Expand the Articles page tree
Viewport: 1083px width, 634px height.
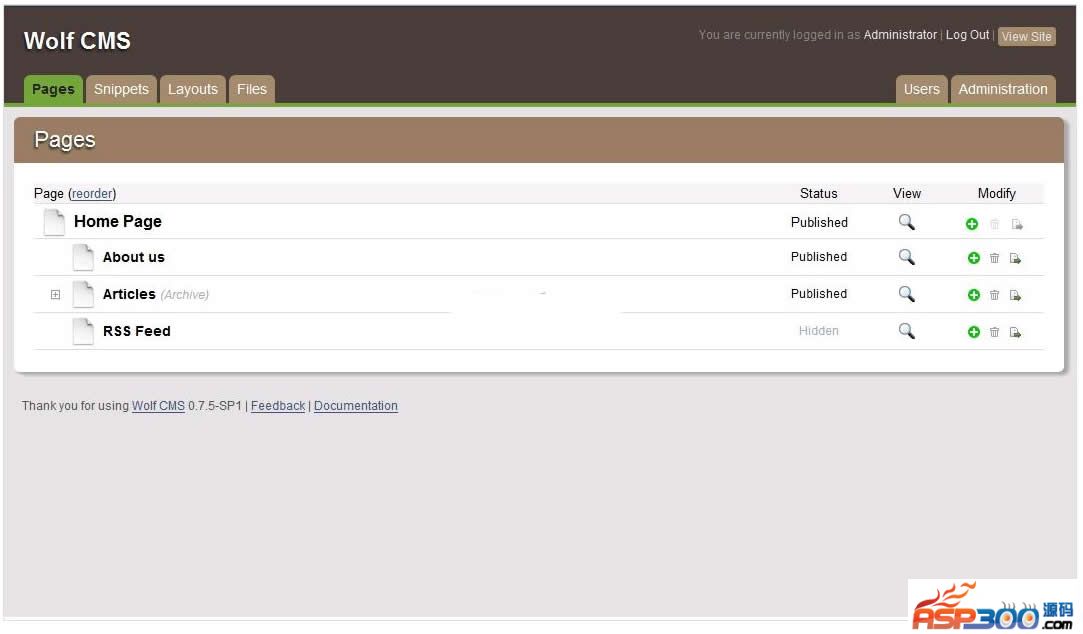55,295
